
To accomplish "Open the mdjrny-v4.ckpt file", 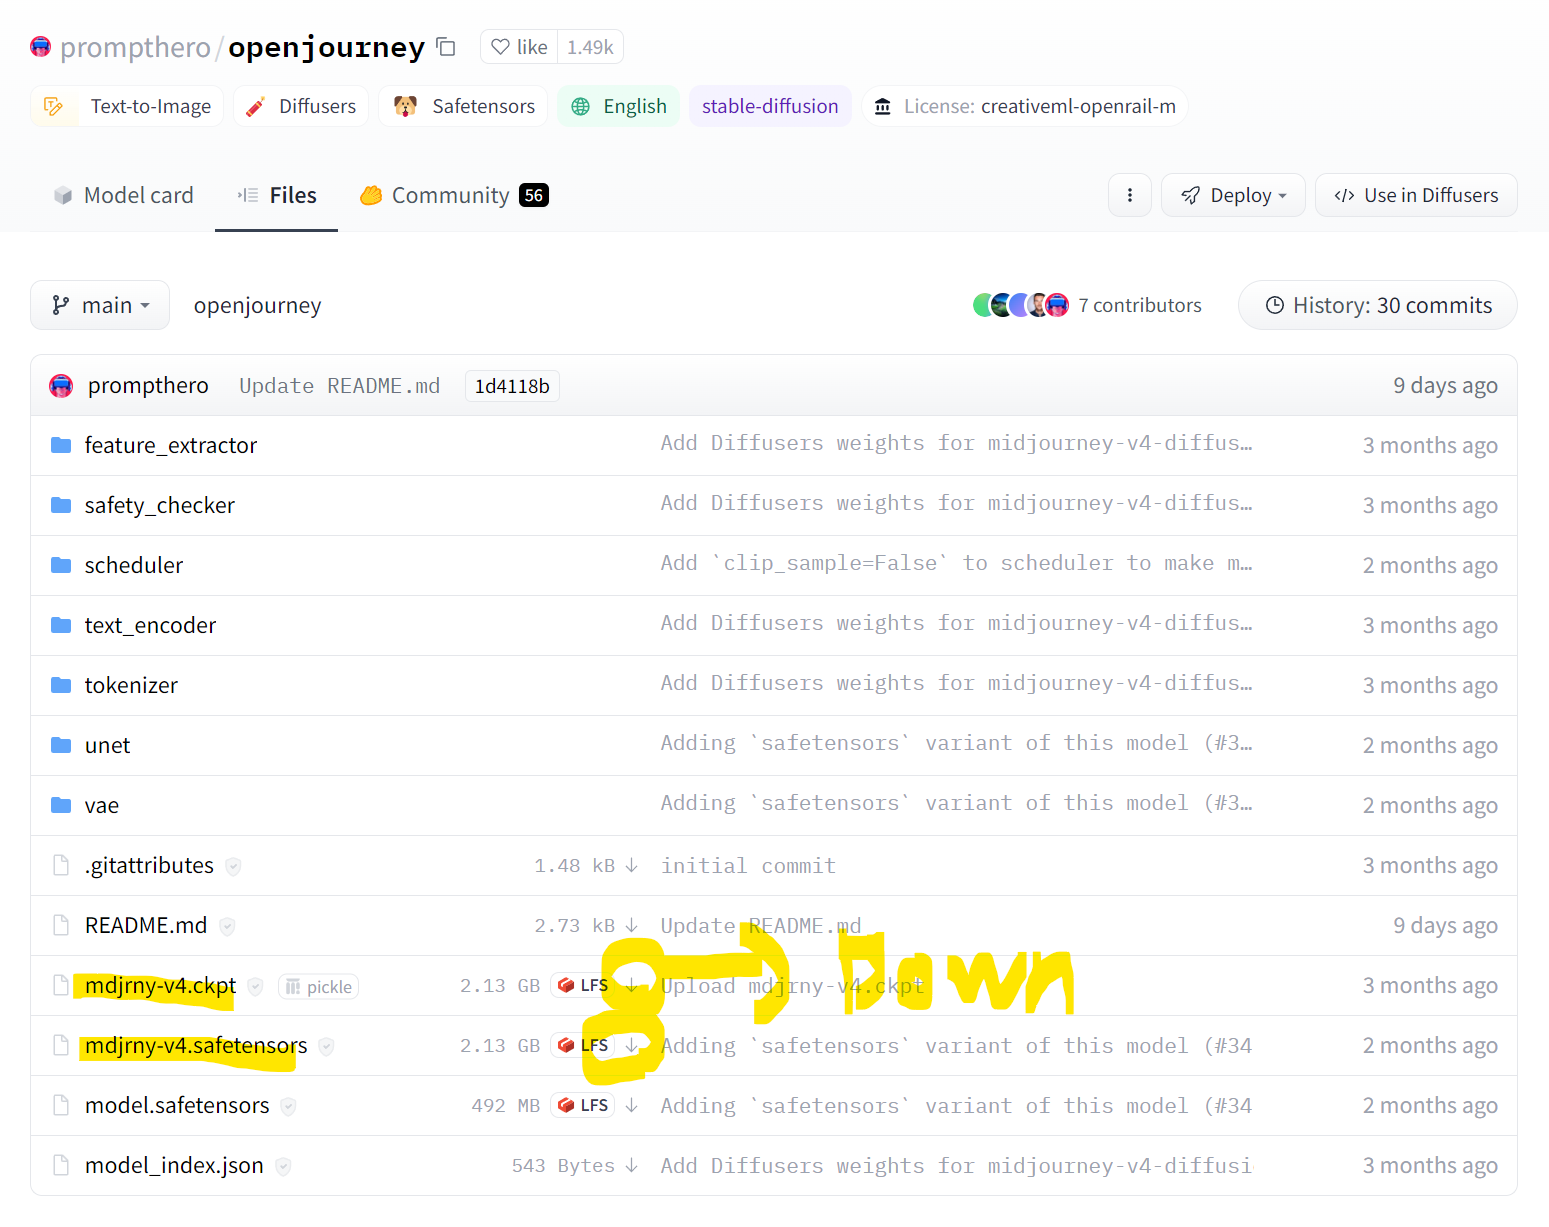I will click(160, 985).
